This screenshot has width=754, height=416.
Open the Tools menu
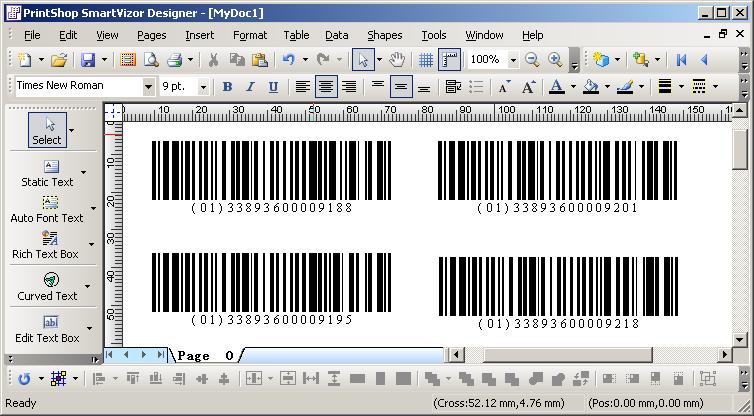pyautogui.click(x=434, y=35)
